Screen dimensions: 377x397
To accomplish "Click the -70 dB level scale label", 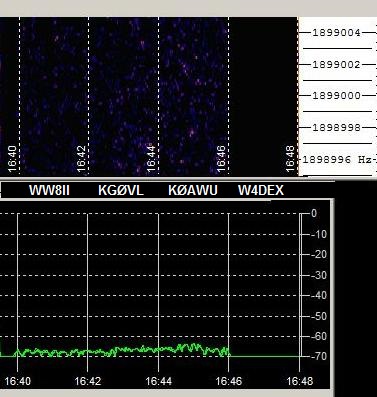I will (x=319, y=356).
